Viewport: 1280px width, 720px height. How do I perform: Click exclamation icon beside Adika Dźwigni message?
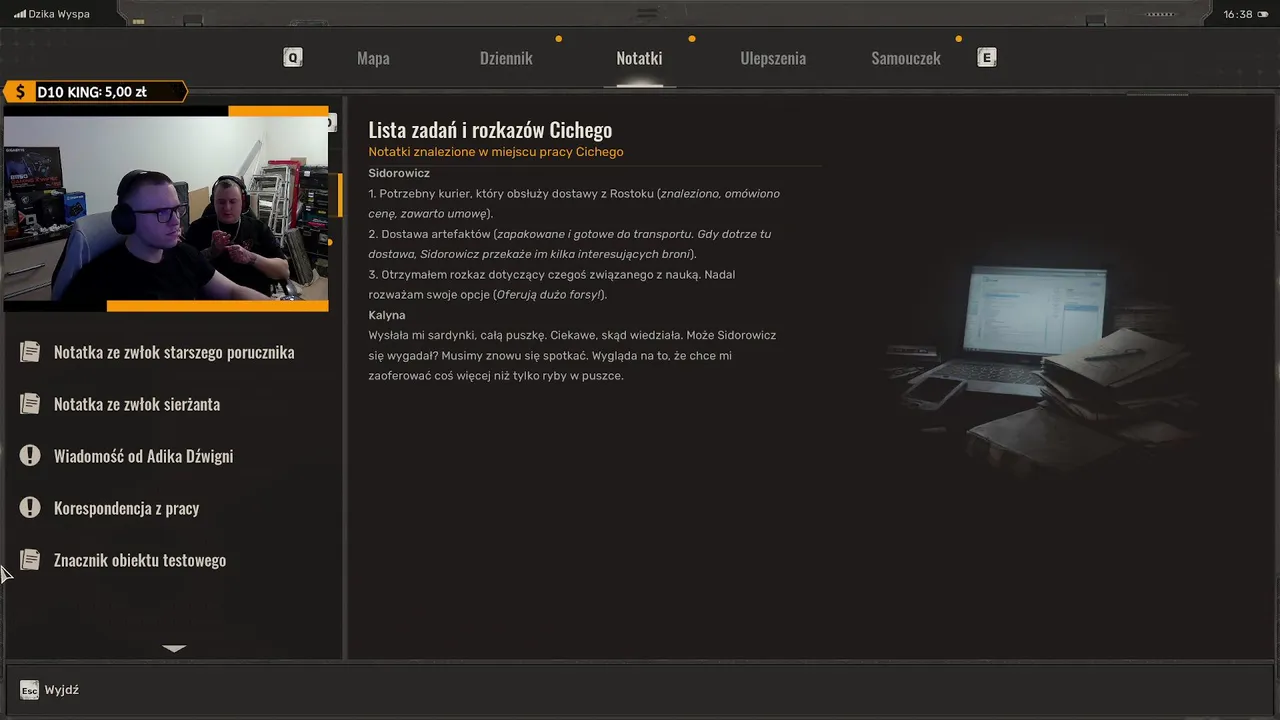point(30,456)
